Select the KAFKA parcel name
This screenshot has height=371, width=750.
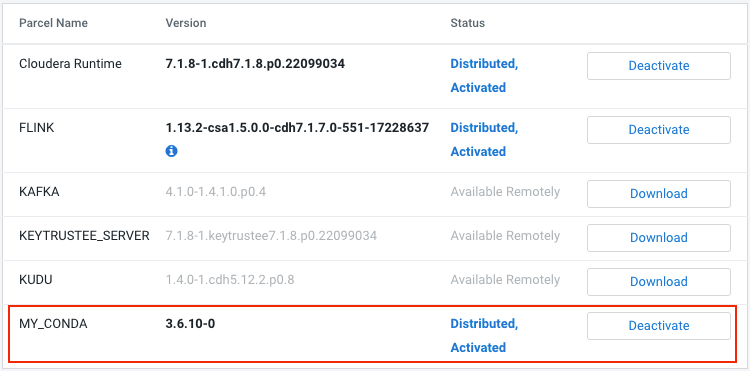39,192
